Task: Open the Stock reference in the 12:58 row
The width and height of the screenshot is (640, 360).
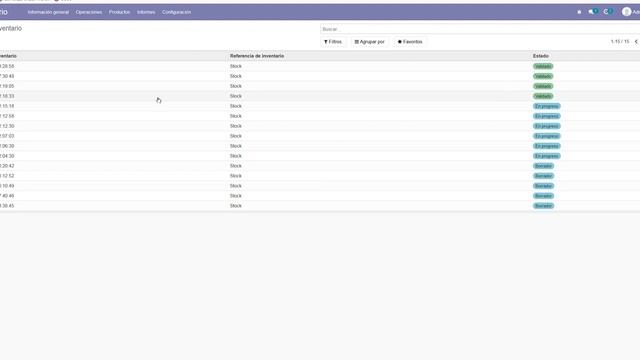Action: click(236, 116)
